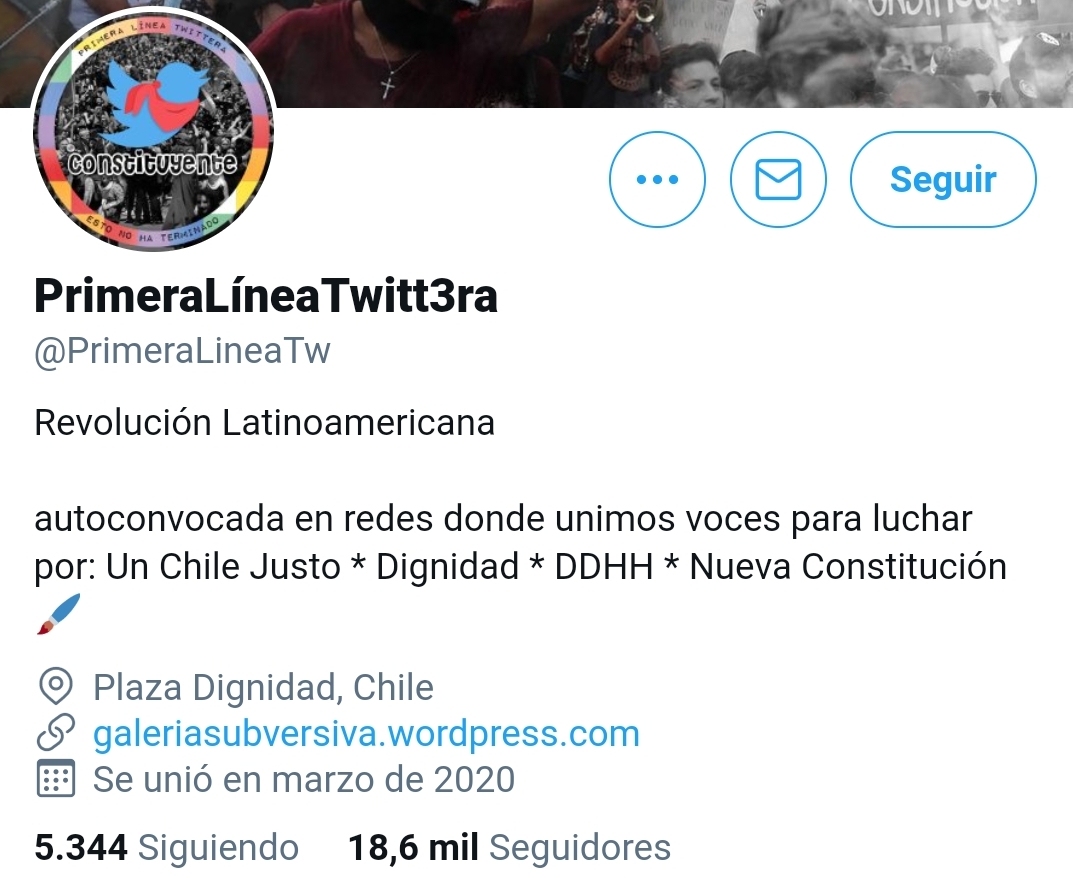
Task: Open galeriasubversiva.wordpress.com link
Action: pos(366,733)
